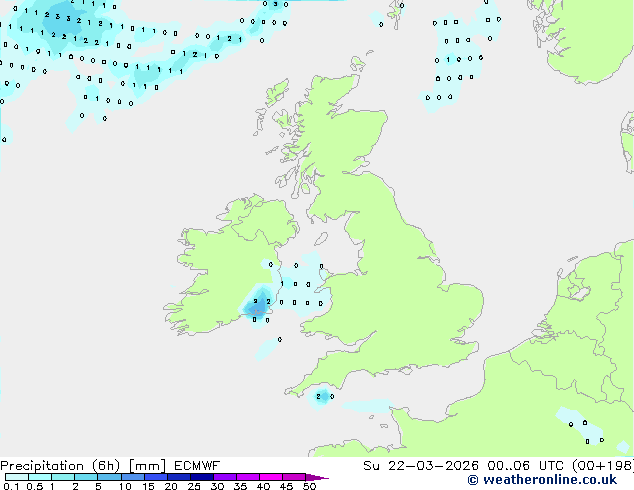Click the above-50 mm legend arrow tip
Image resolution: width=634 pixels, height=490 pixels.
click(x=317, y=477)
